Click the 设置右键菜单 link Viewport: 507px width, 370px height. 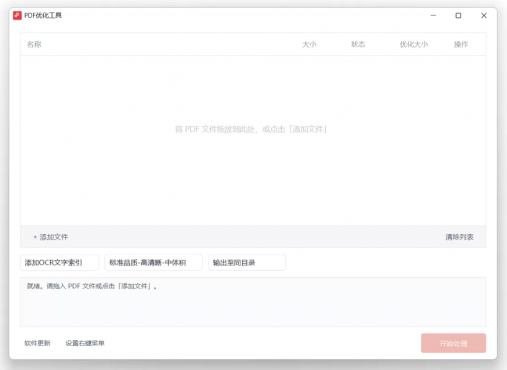(x=85, y=343)
